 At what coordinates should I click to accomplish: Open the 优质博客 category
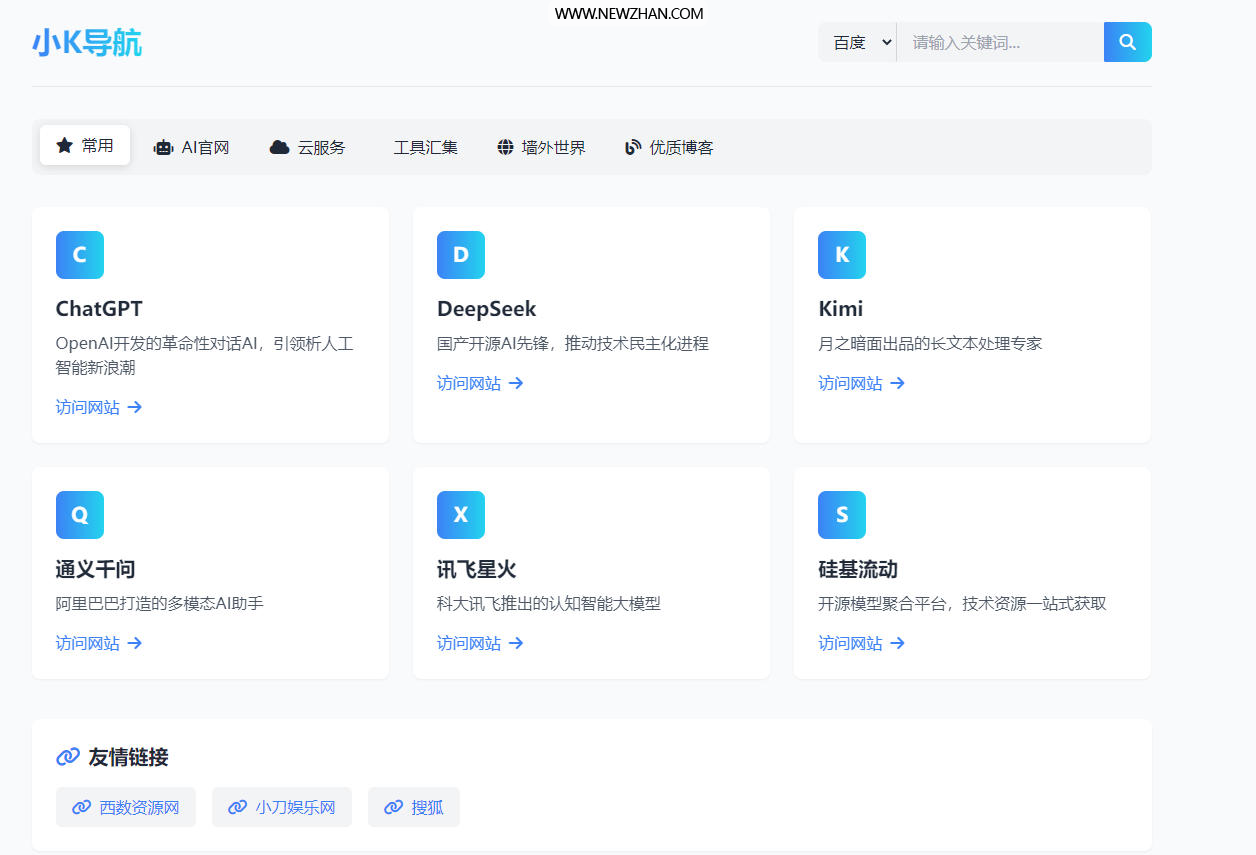pos(668,146)
